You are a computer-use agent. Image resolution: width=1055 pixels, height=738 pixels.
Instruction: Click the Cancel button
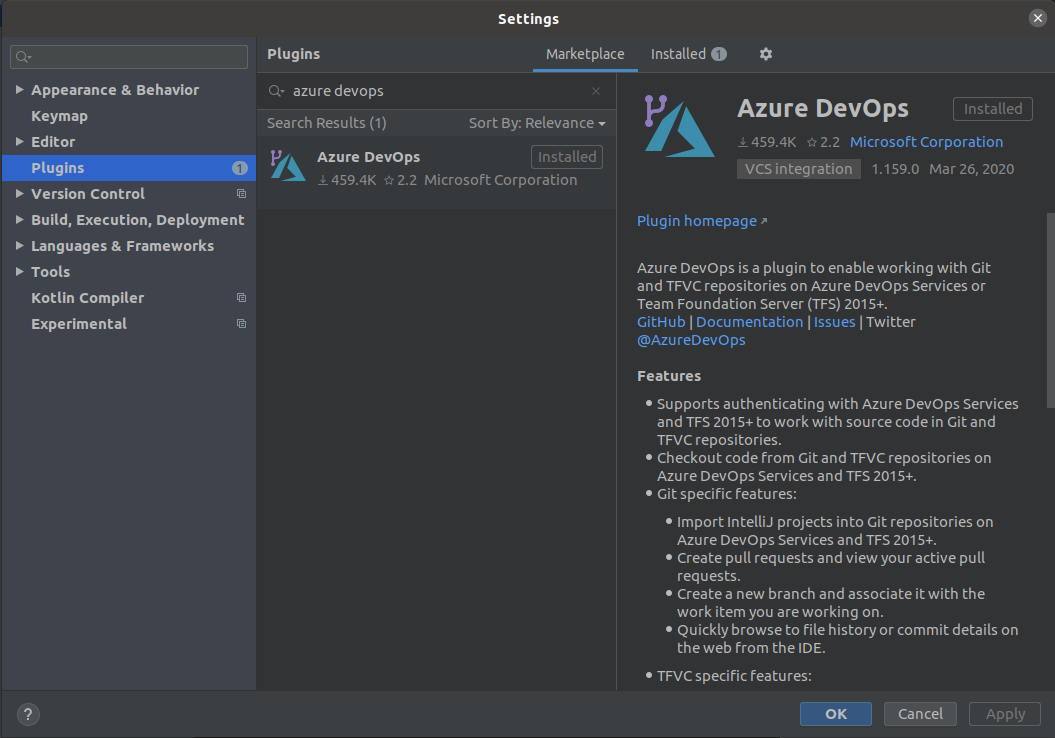[920, 714]
